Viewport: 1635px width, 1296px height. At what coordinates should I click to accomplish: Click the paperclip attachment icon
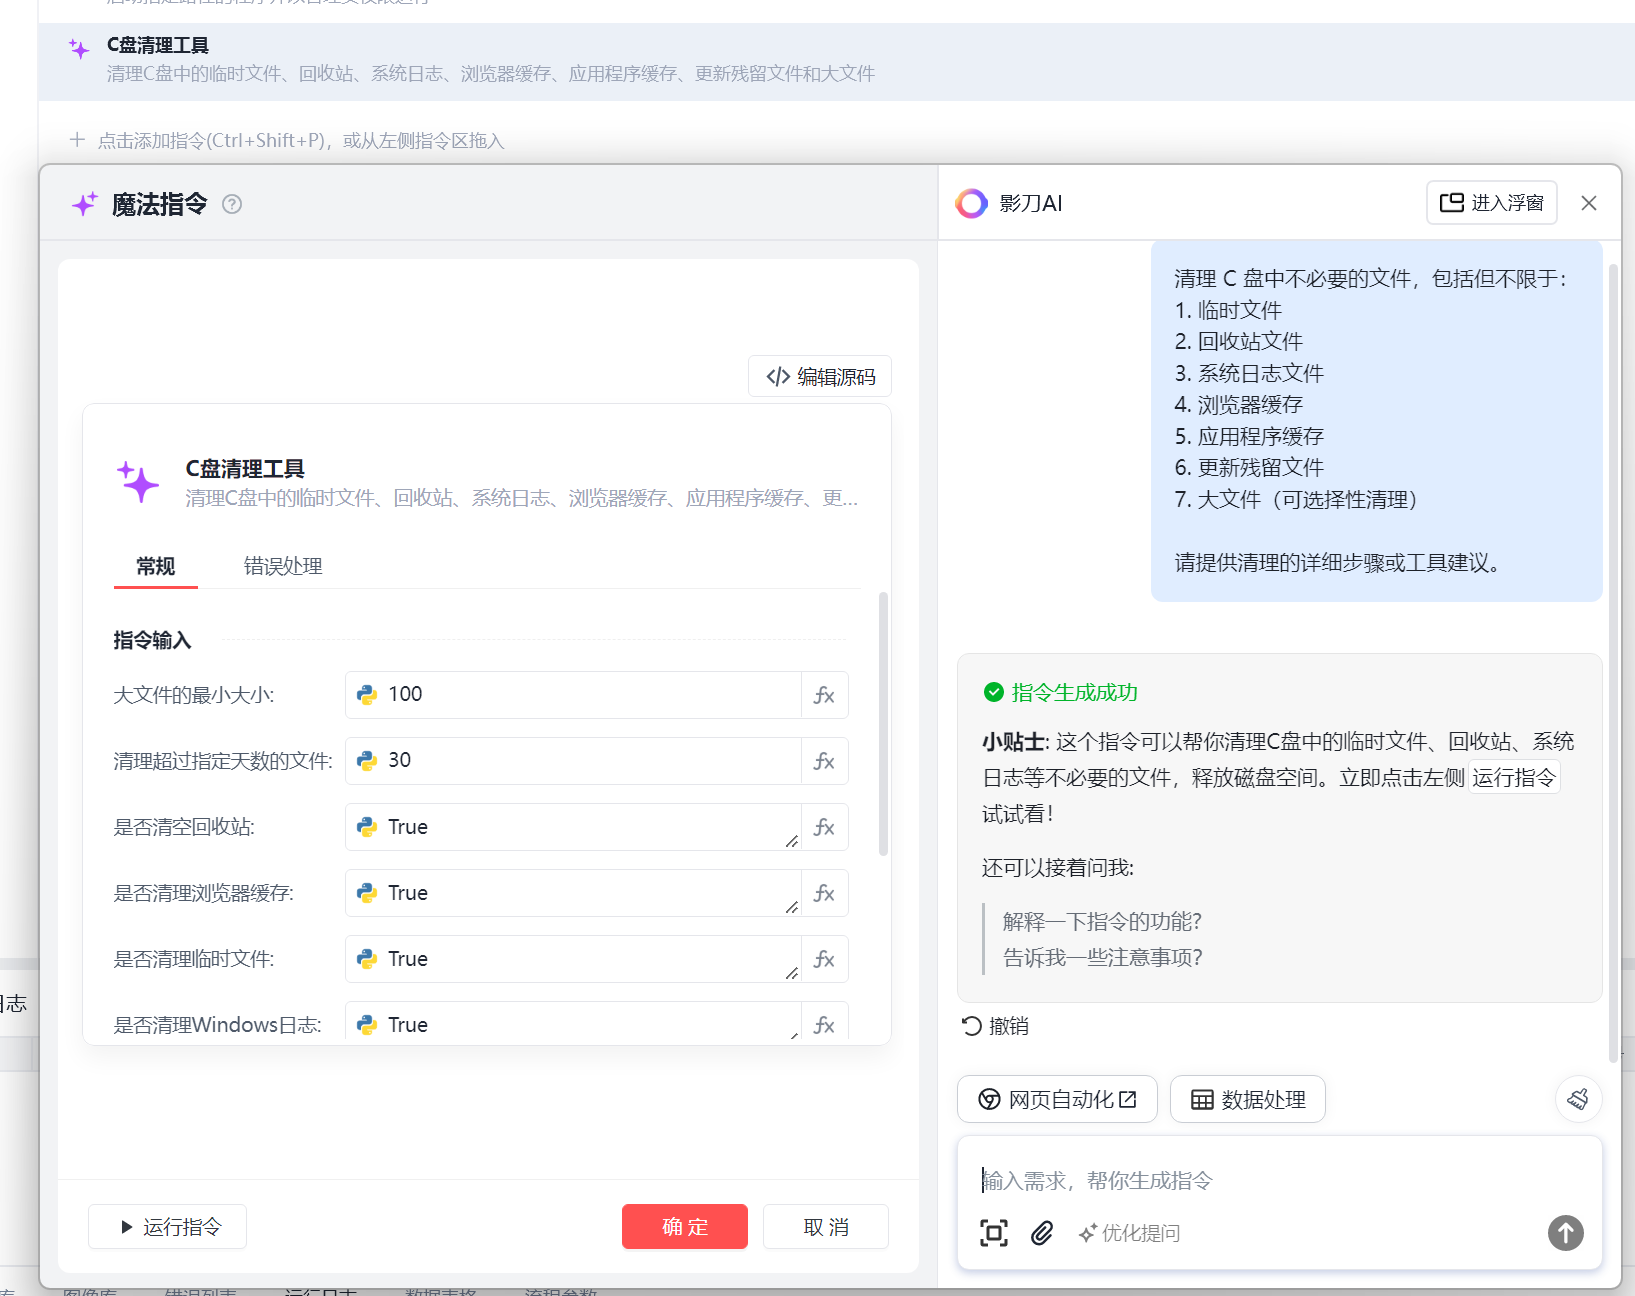[x=1042, y=1233]
